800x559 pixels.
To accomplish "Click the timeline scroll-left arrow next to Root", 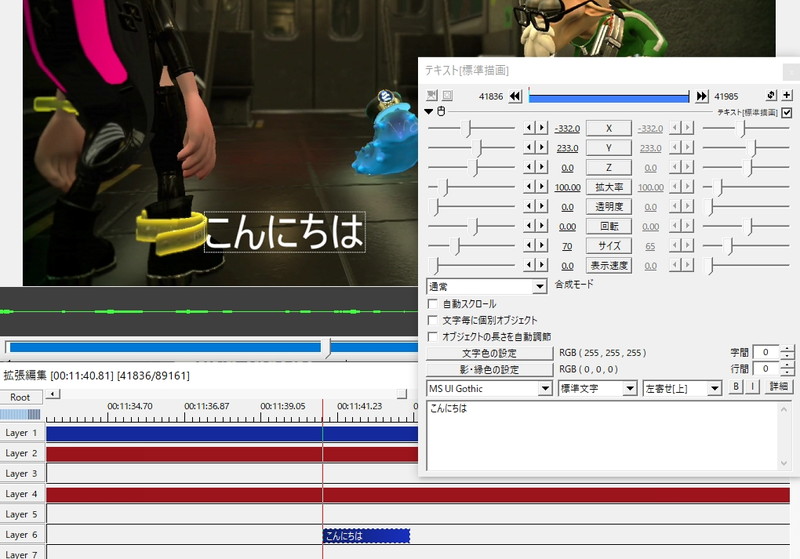I will [x=53, y=394].
